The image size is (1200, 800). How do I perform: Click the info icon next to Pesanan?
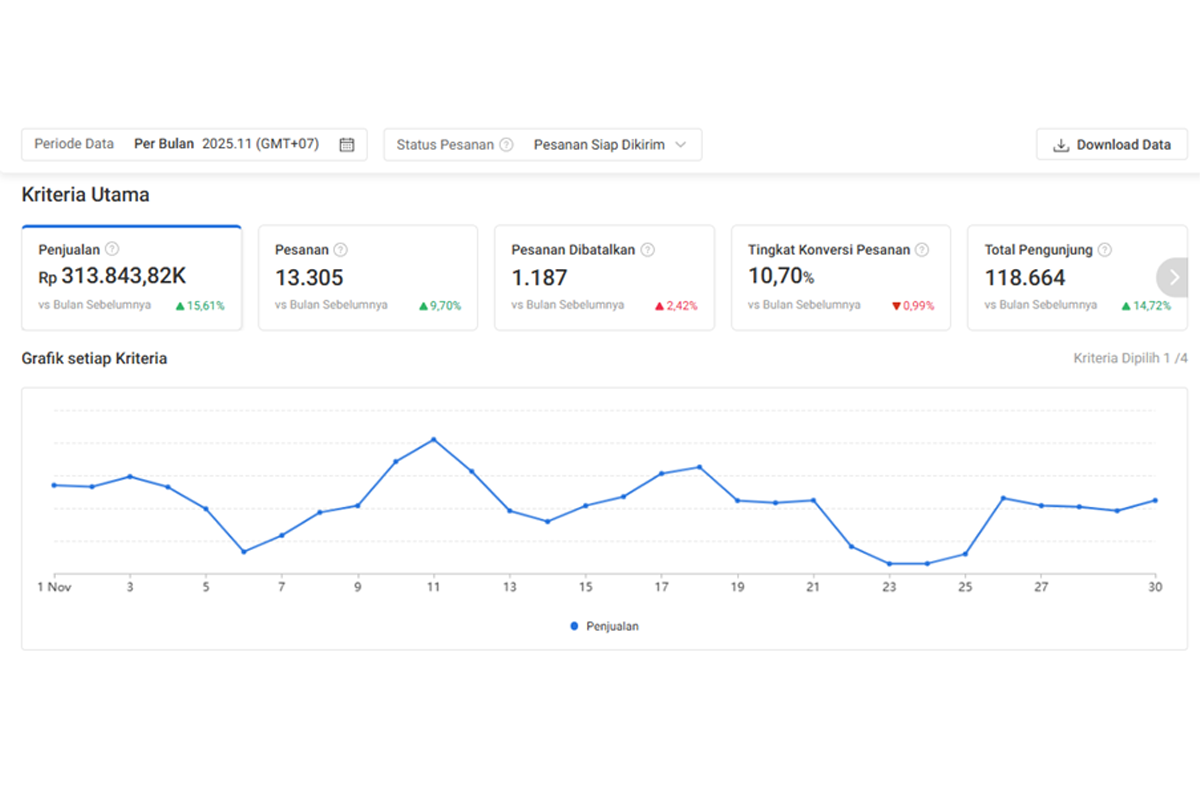pos(340,250)
